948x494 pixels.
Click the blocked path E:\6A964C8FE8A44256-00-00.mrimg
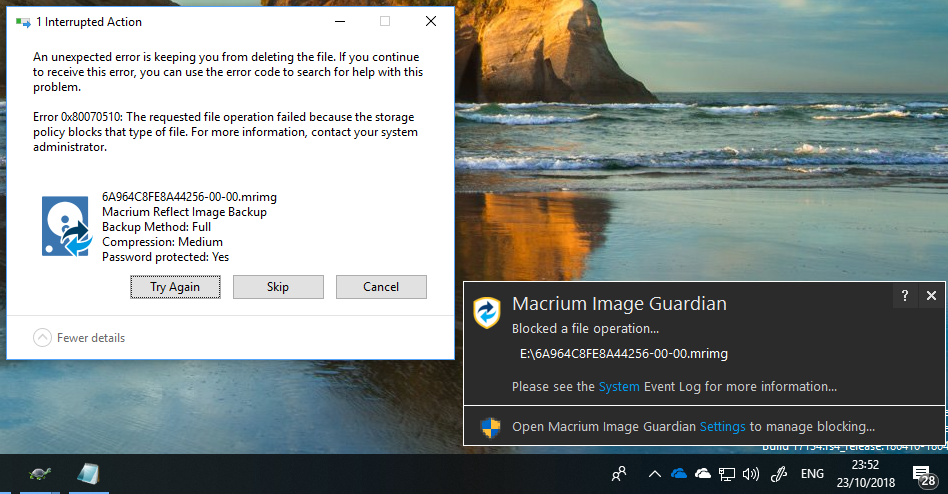[624, 354]
